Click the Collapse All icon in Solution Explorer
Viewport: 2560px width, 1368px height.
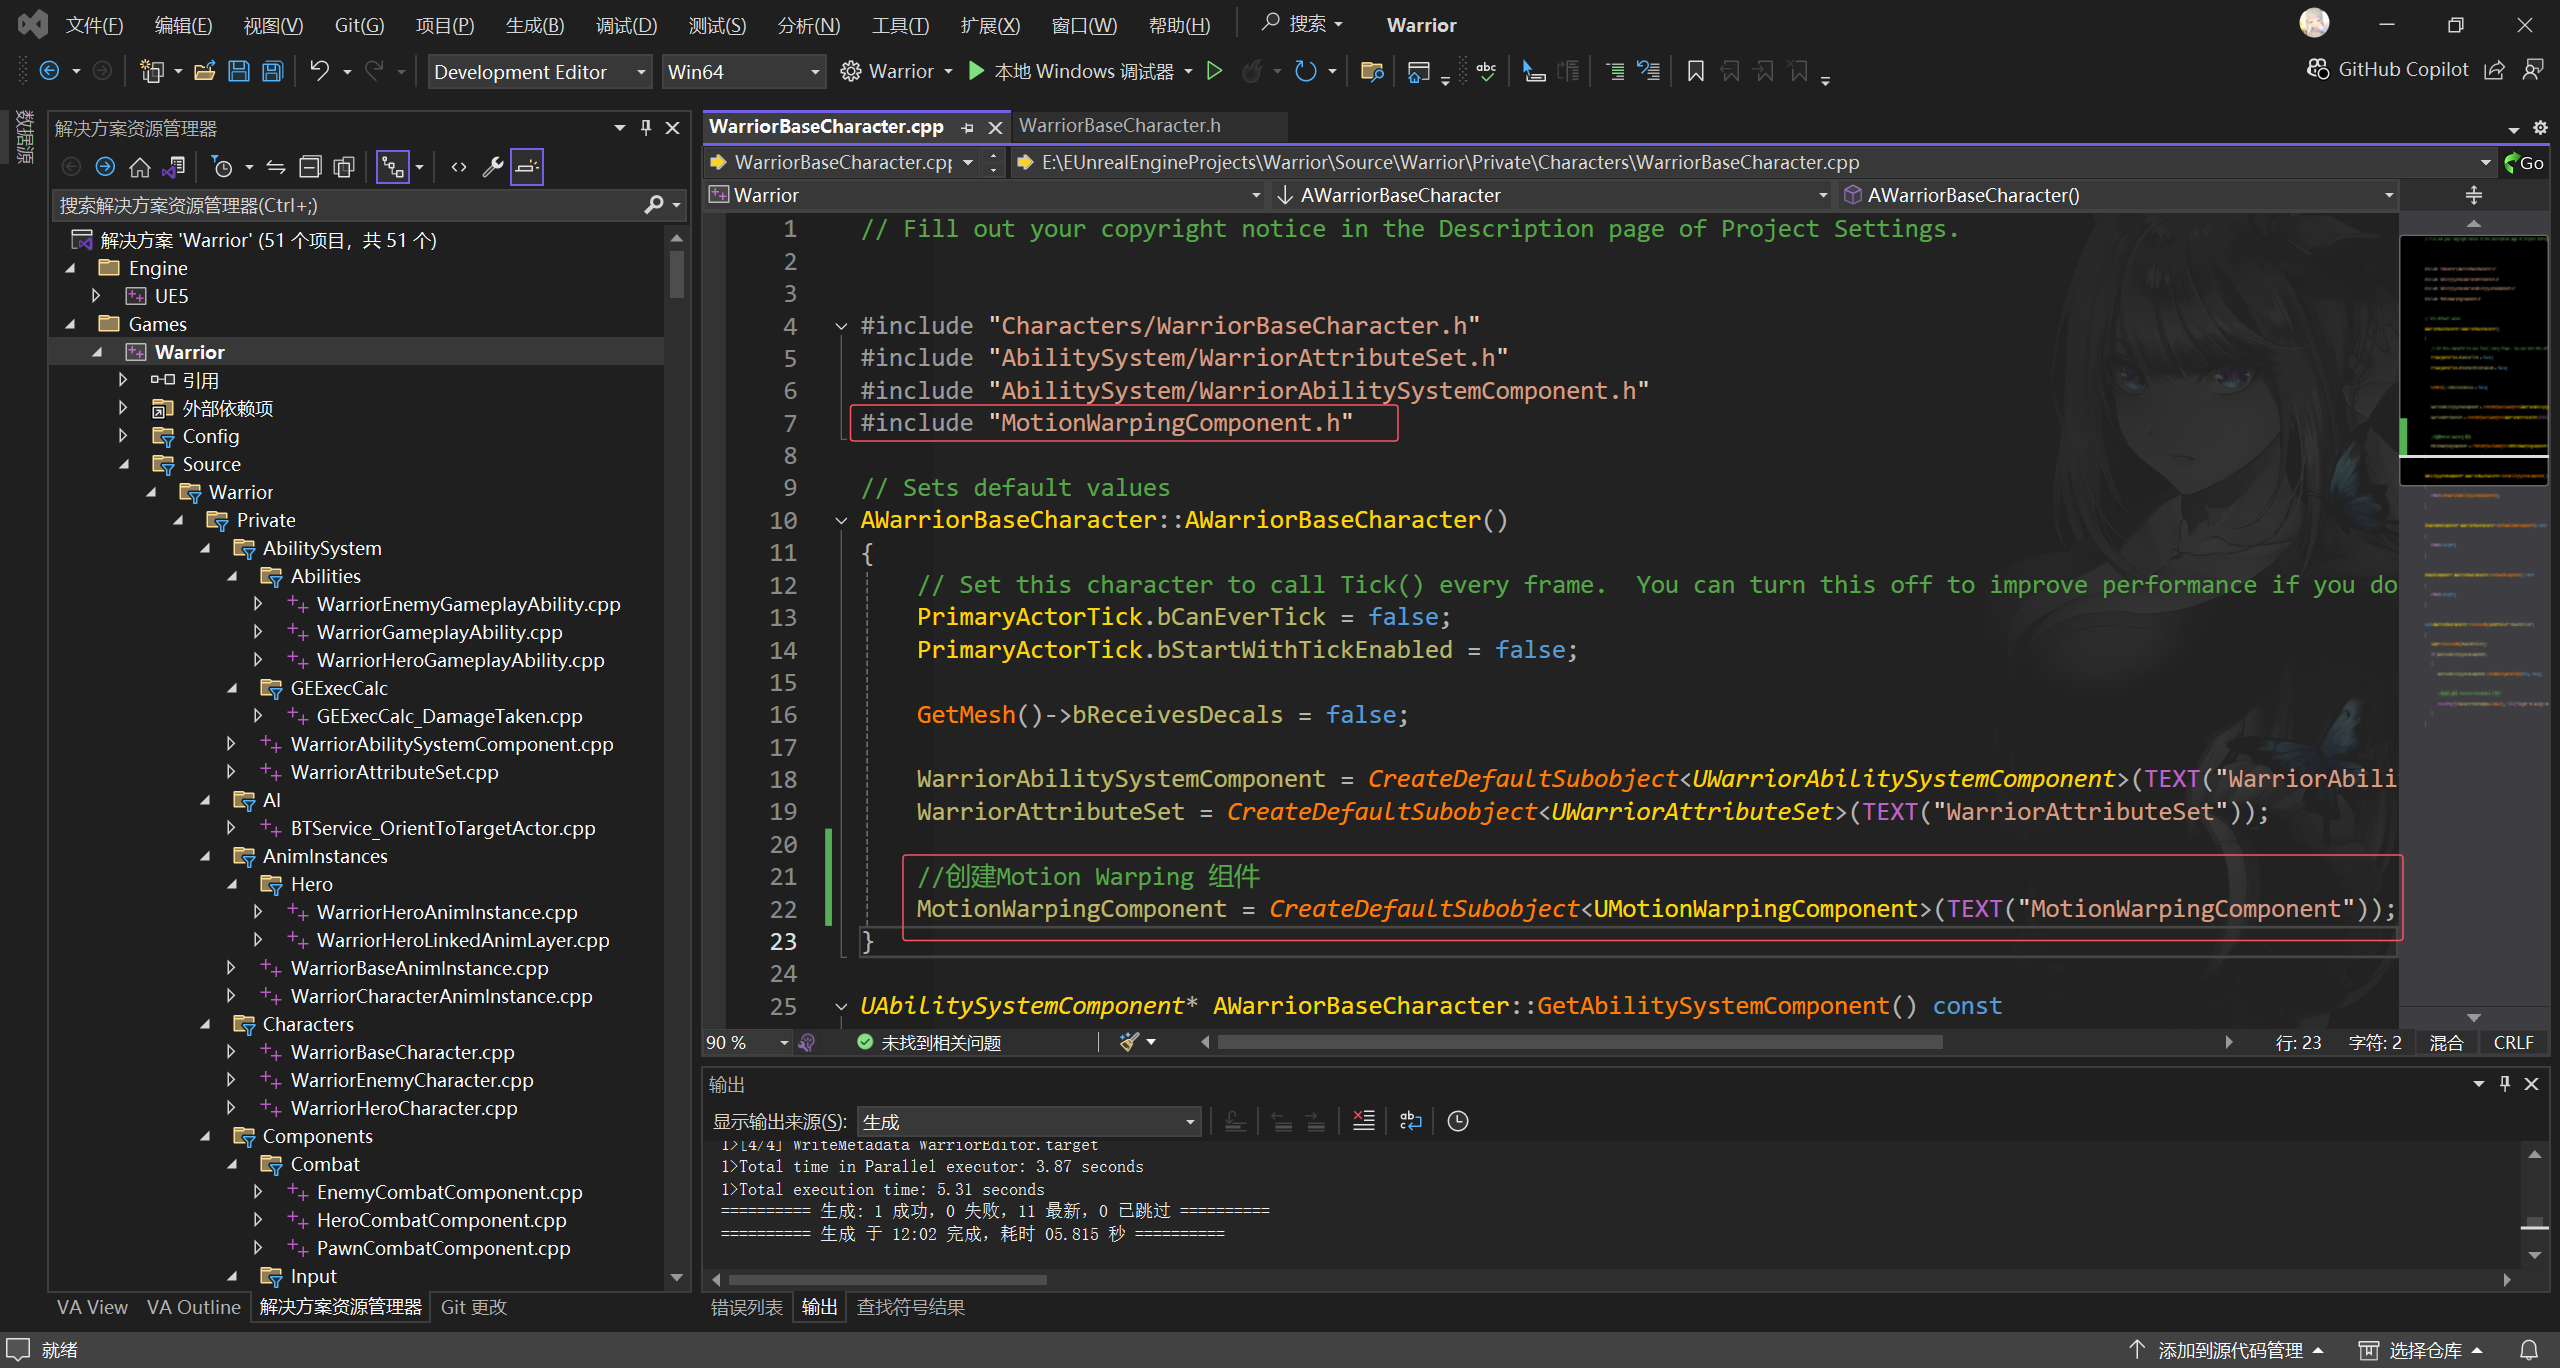click(x=311, y=167)
